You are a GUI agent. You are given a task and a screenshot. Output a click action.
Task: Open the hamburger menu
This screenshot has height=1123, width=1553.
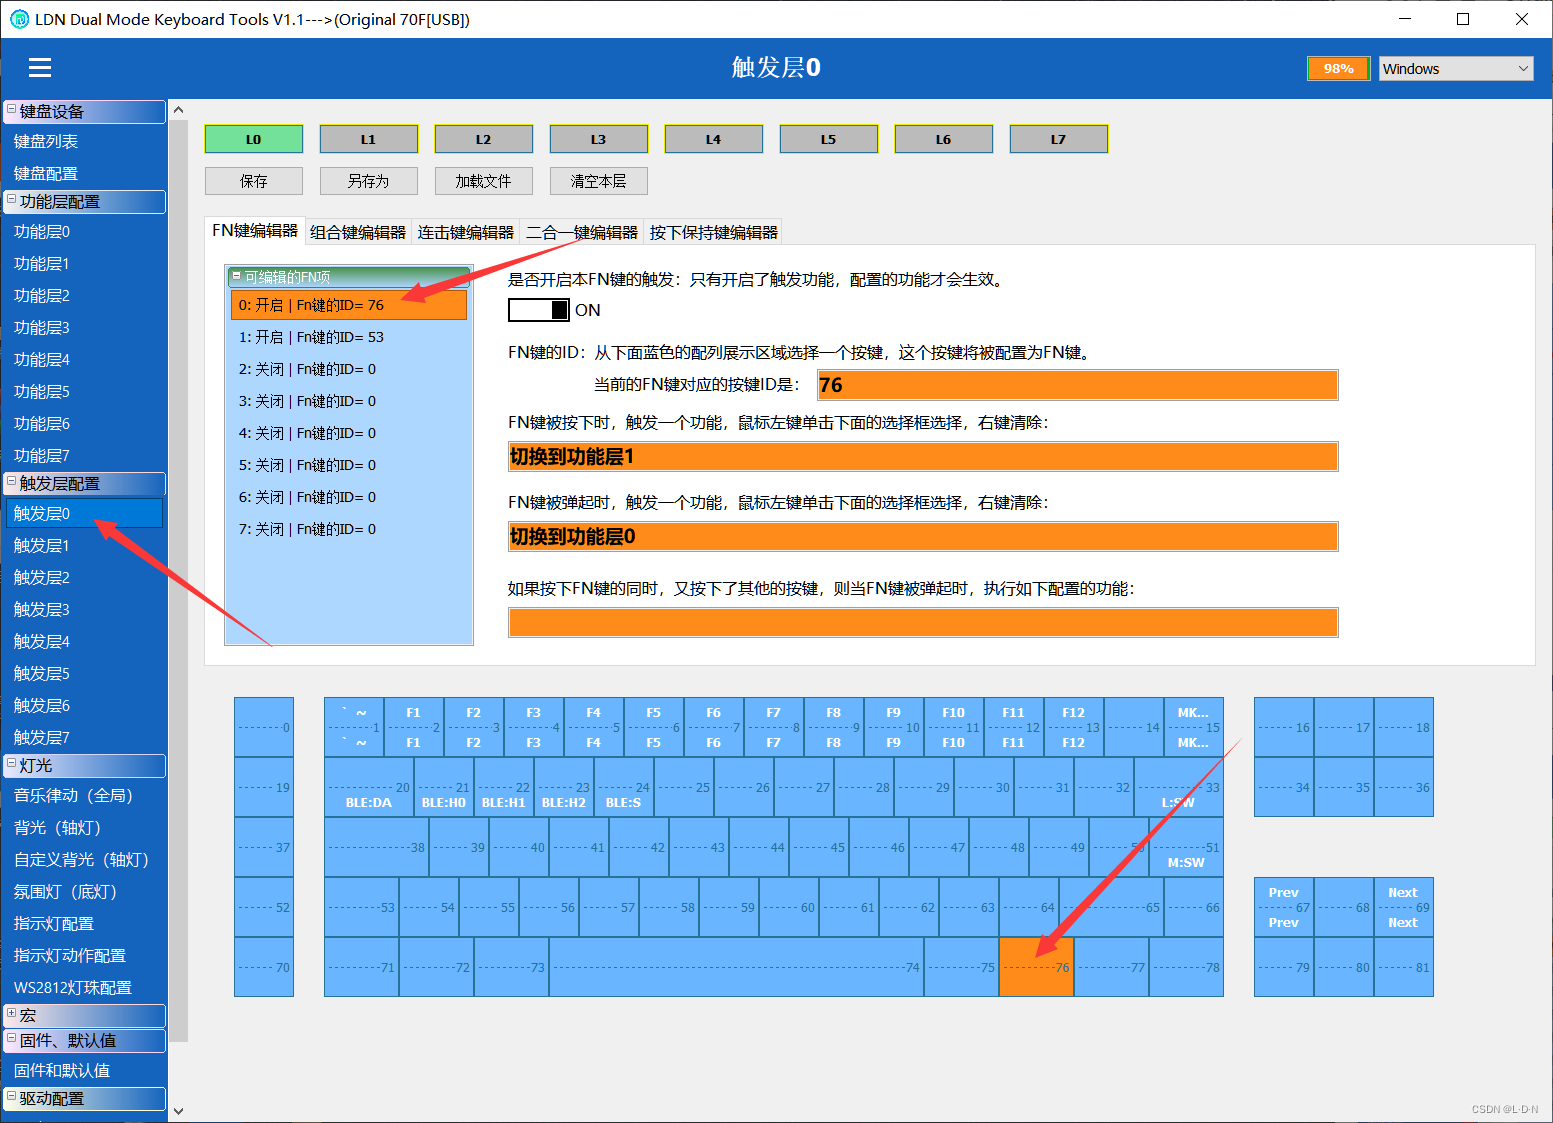40,67
